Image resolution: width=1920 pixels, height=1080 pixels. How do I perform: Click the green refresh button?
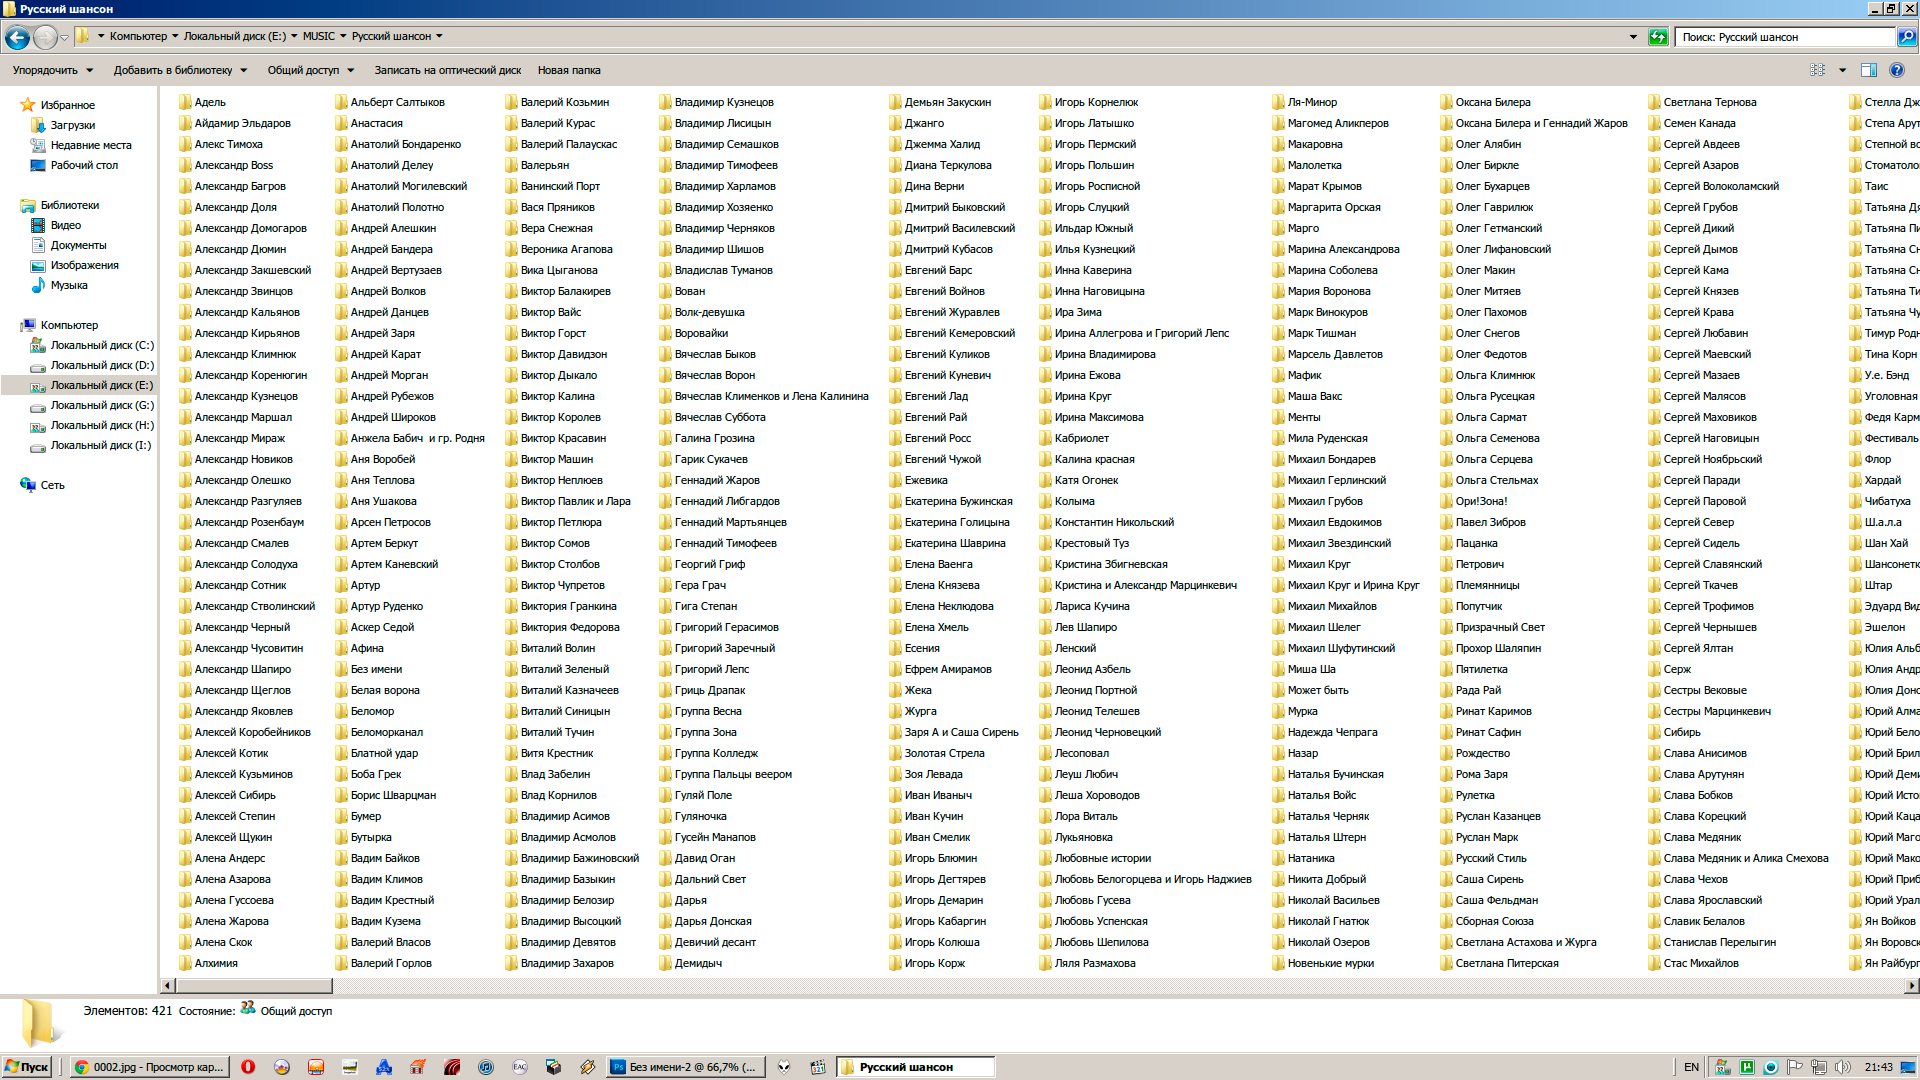1658,37
